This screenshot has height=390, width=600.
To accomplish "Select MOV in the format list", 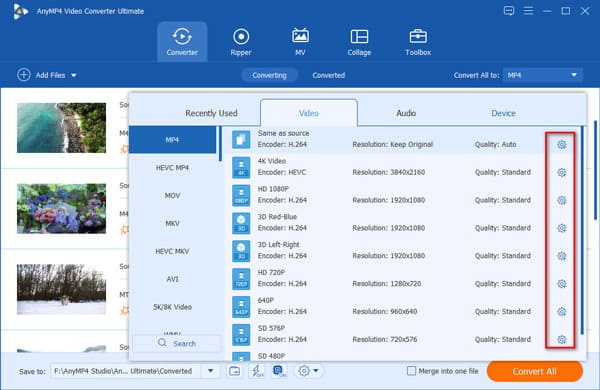I will (173, 196).
